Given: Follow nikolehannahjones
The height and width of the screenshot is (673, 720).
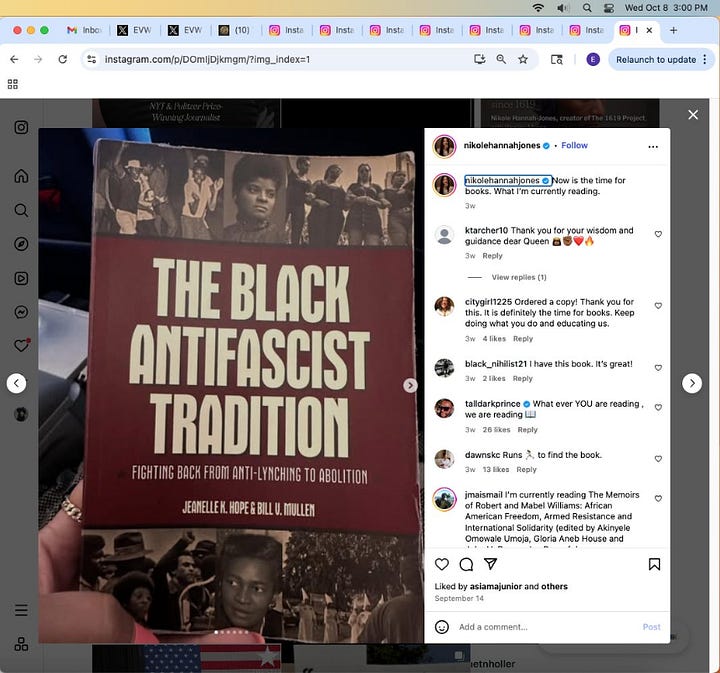Looking at the screenshot, I should 574,145.
